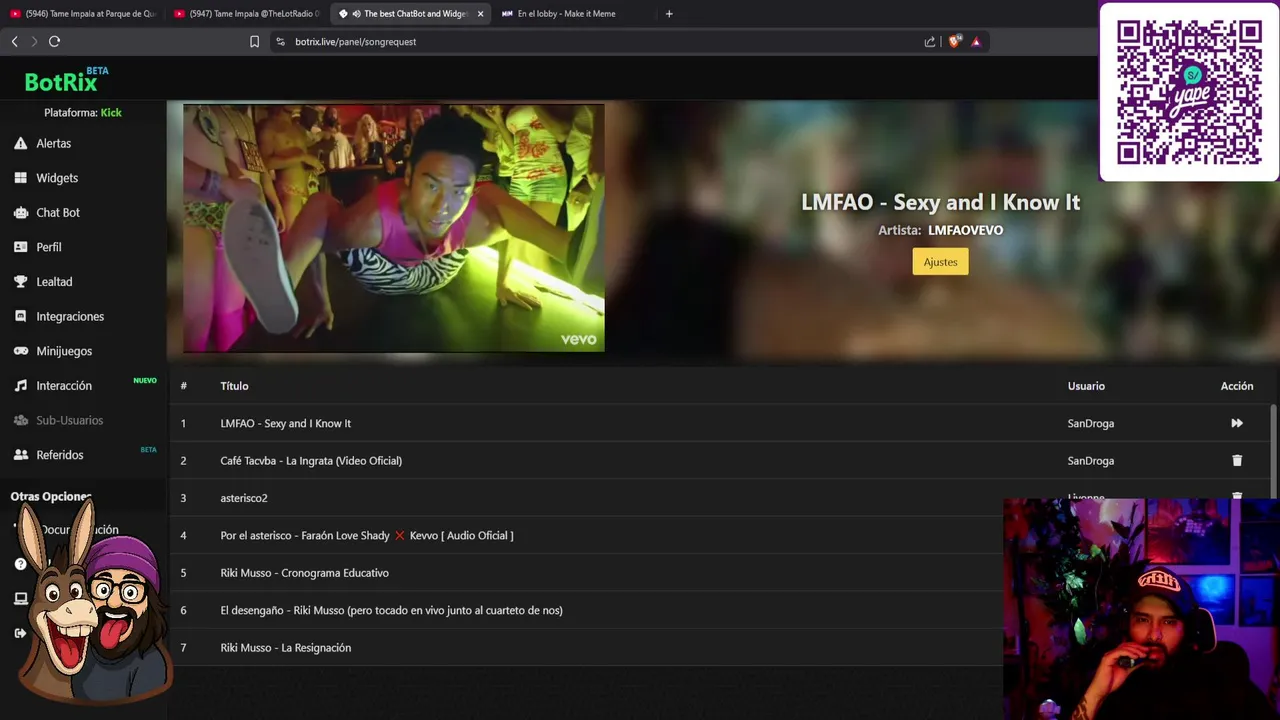This screenshot has height=720, width=1280.
Task: Open Brave Shields lion icon
Action: pyautogui.click(x=954, y=41)
